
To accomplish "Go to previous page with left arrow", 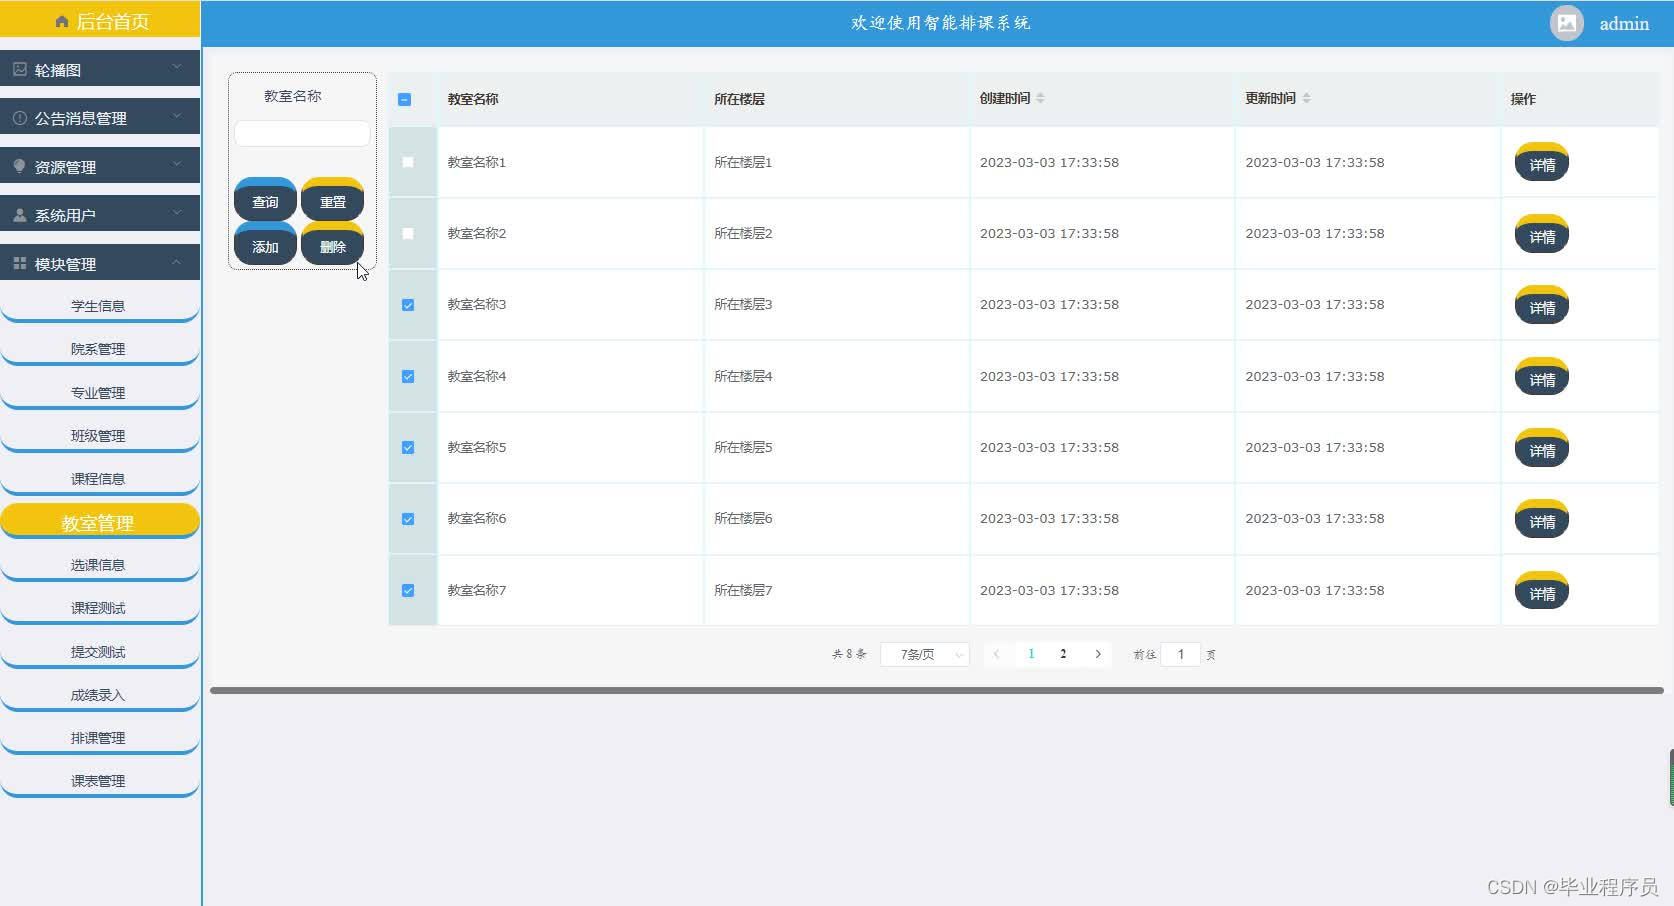I will (996, 654).
